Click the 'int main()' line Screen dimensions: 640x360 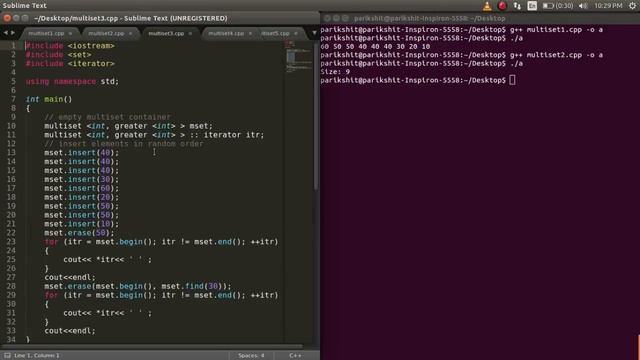pos(49,99)
